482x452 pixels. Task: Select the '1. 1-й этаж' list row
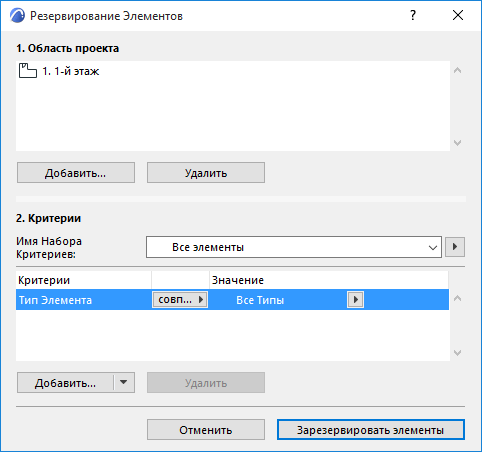(233, 71)
